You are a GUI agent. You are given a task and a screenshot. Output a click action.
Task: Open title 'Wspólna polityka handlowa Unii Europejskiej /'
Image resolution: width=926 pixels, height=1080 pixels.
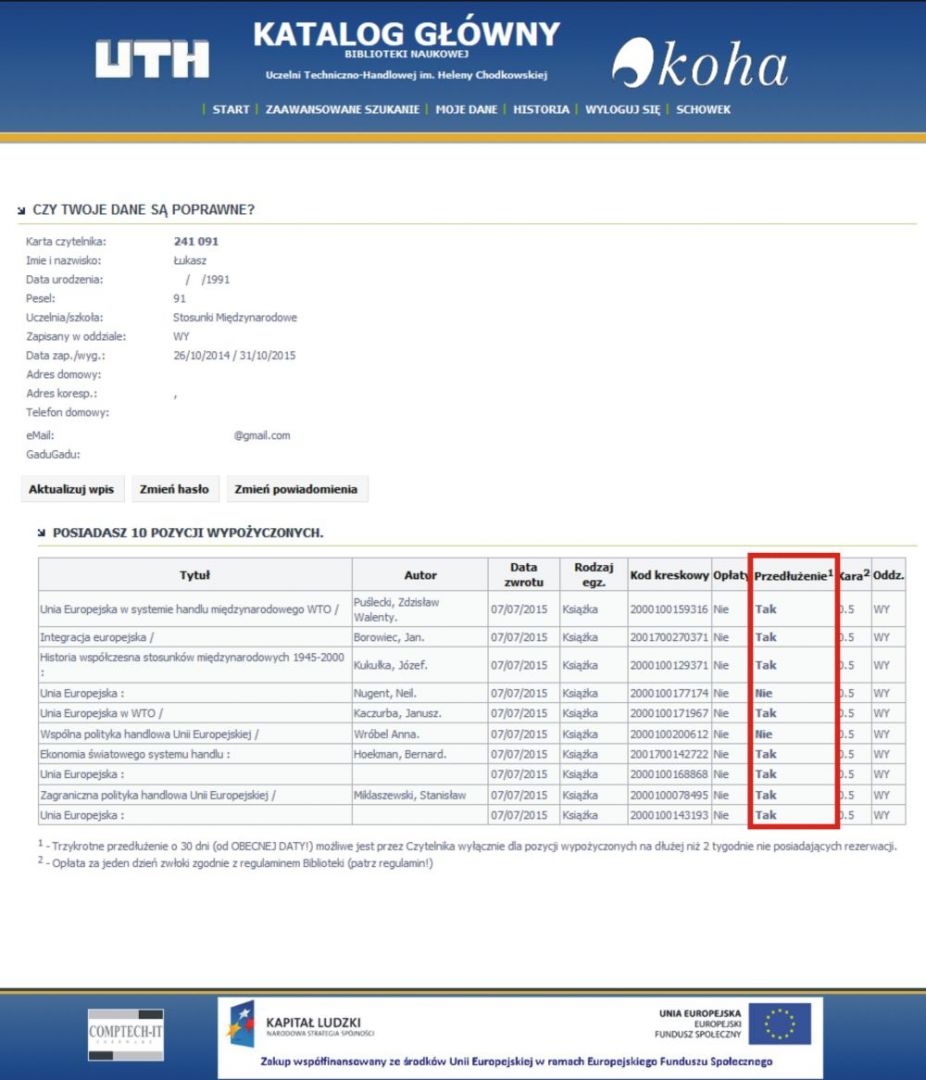pyautogui.click(x=150, y=734)
